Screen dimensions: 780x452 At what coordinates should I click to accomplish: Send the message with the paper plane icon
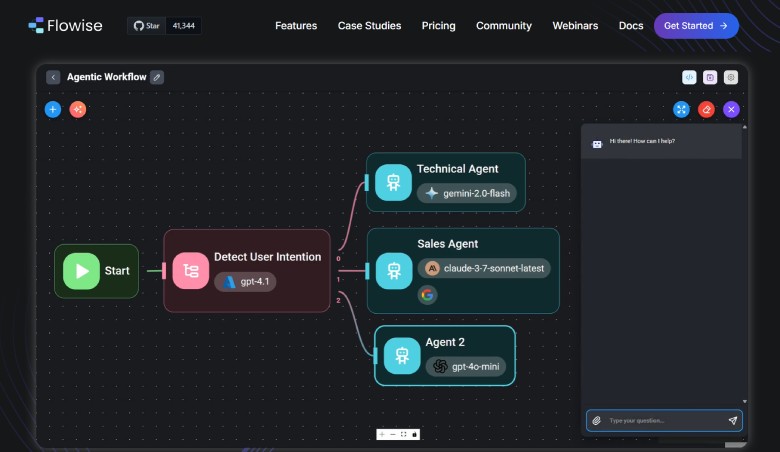[732, 421]
